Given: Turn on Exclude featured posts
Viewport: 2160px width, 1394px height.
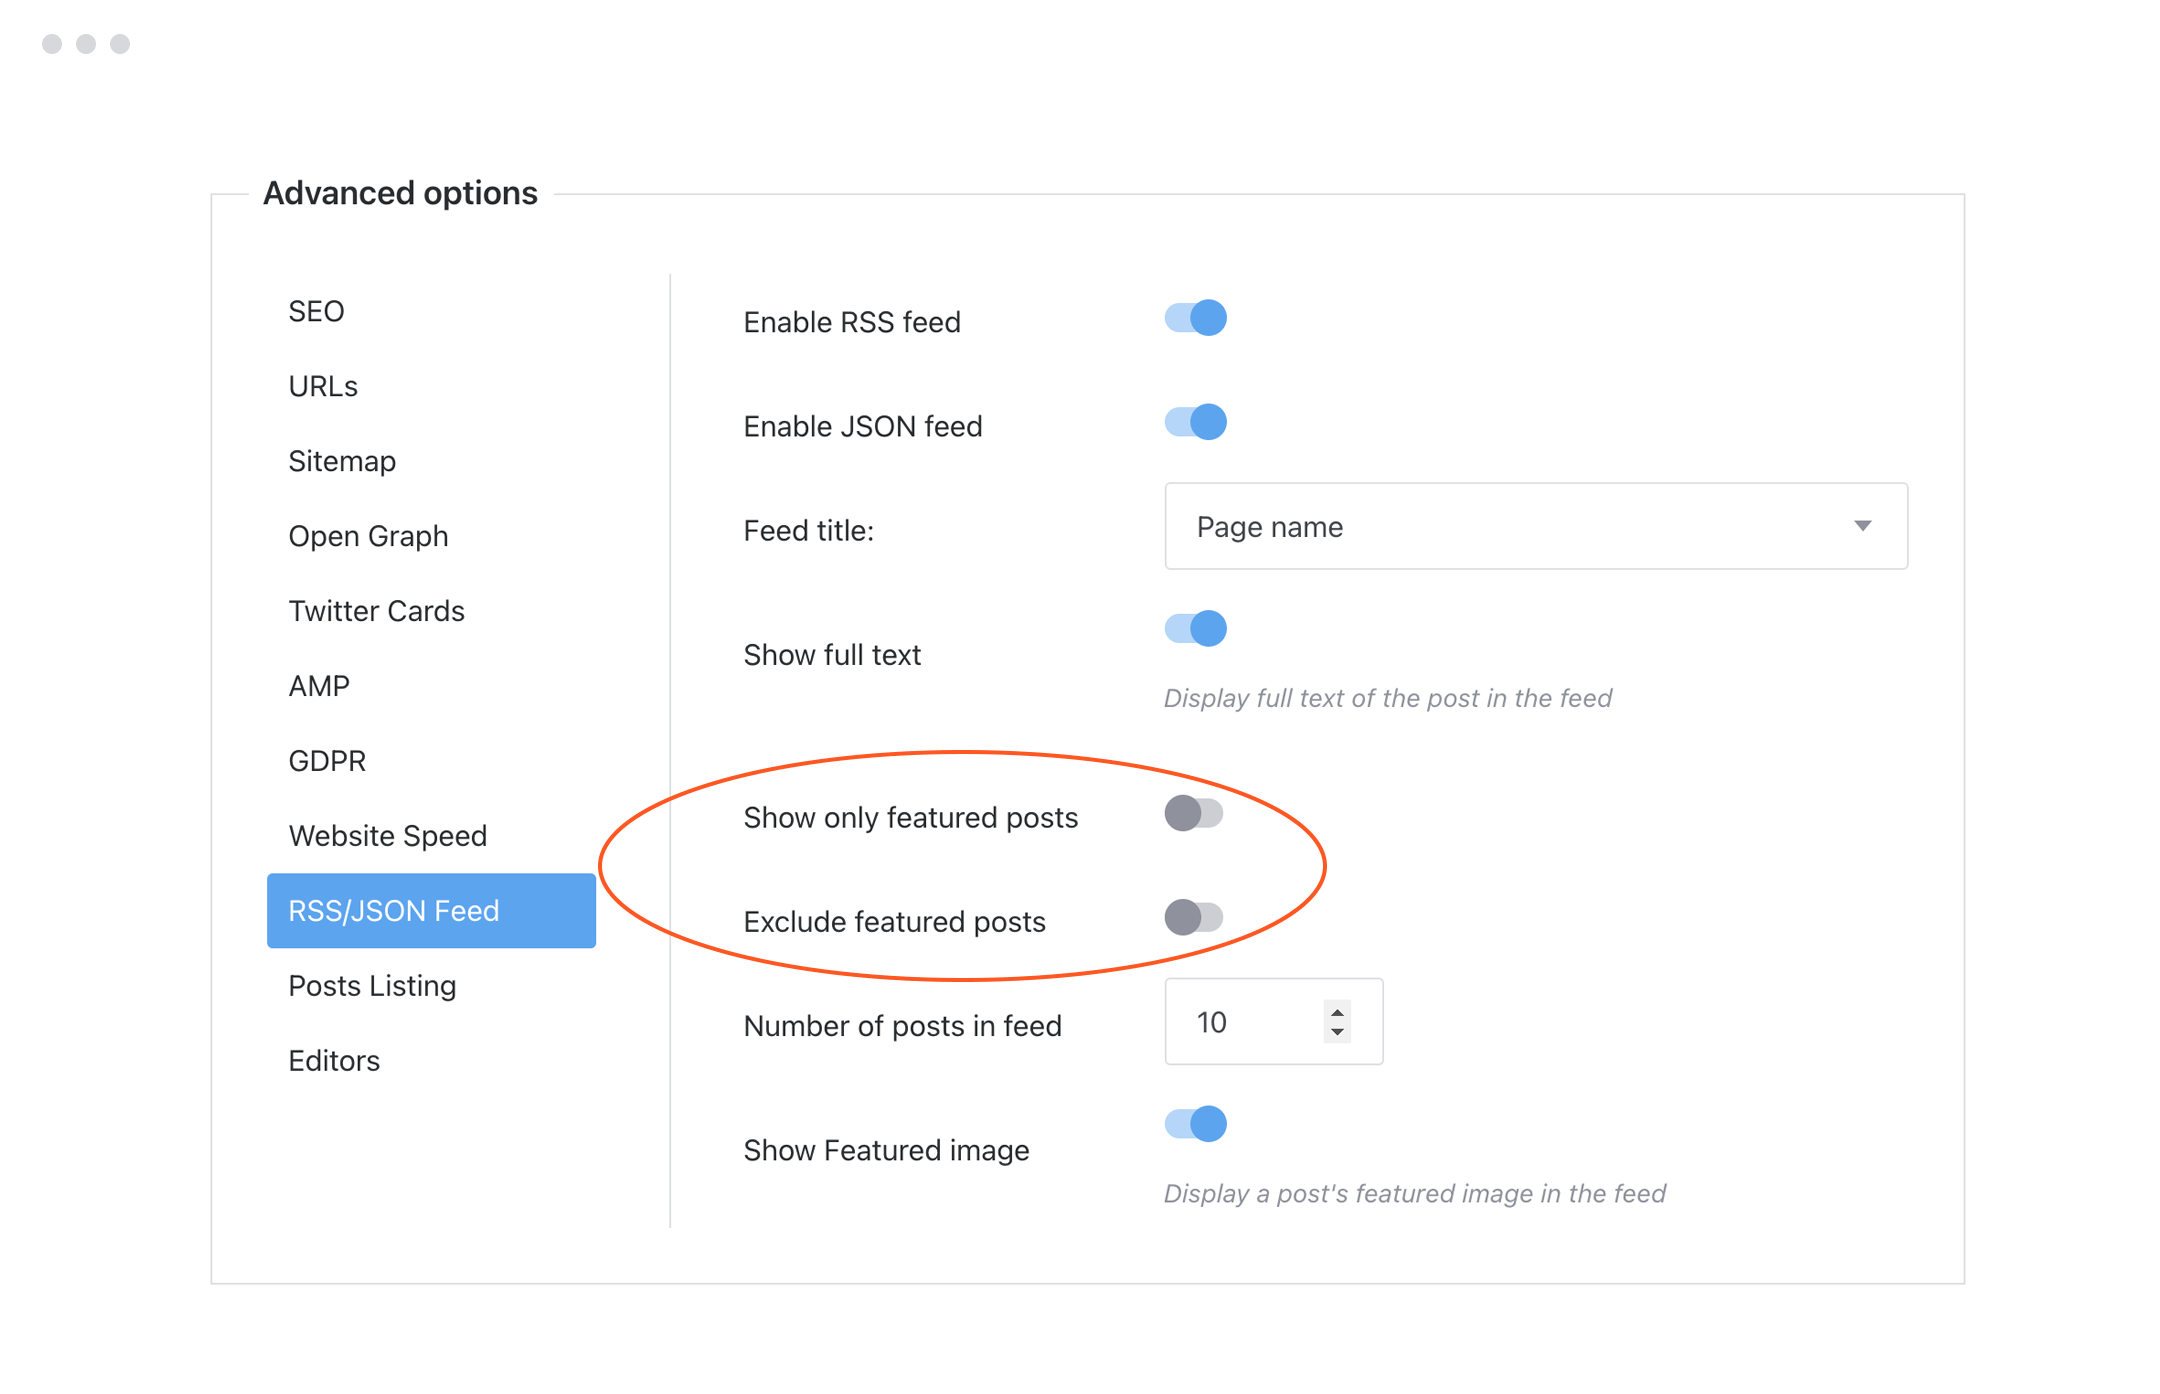Looking at the screenshot, I should click(x=1195, y=917).
